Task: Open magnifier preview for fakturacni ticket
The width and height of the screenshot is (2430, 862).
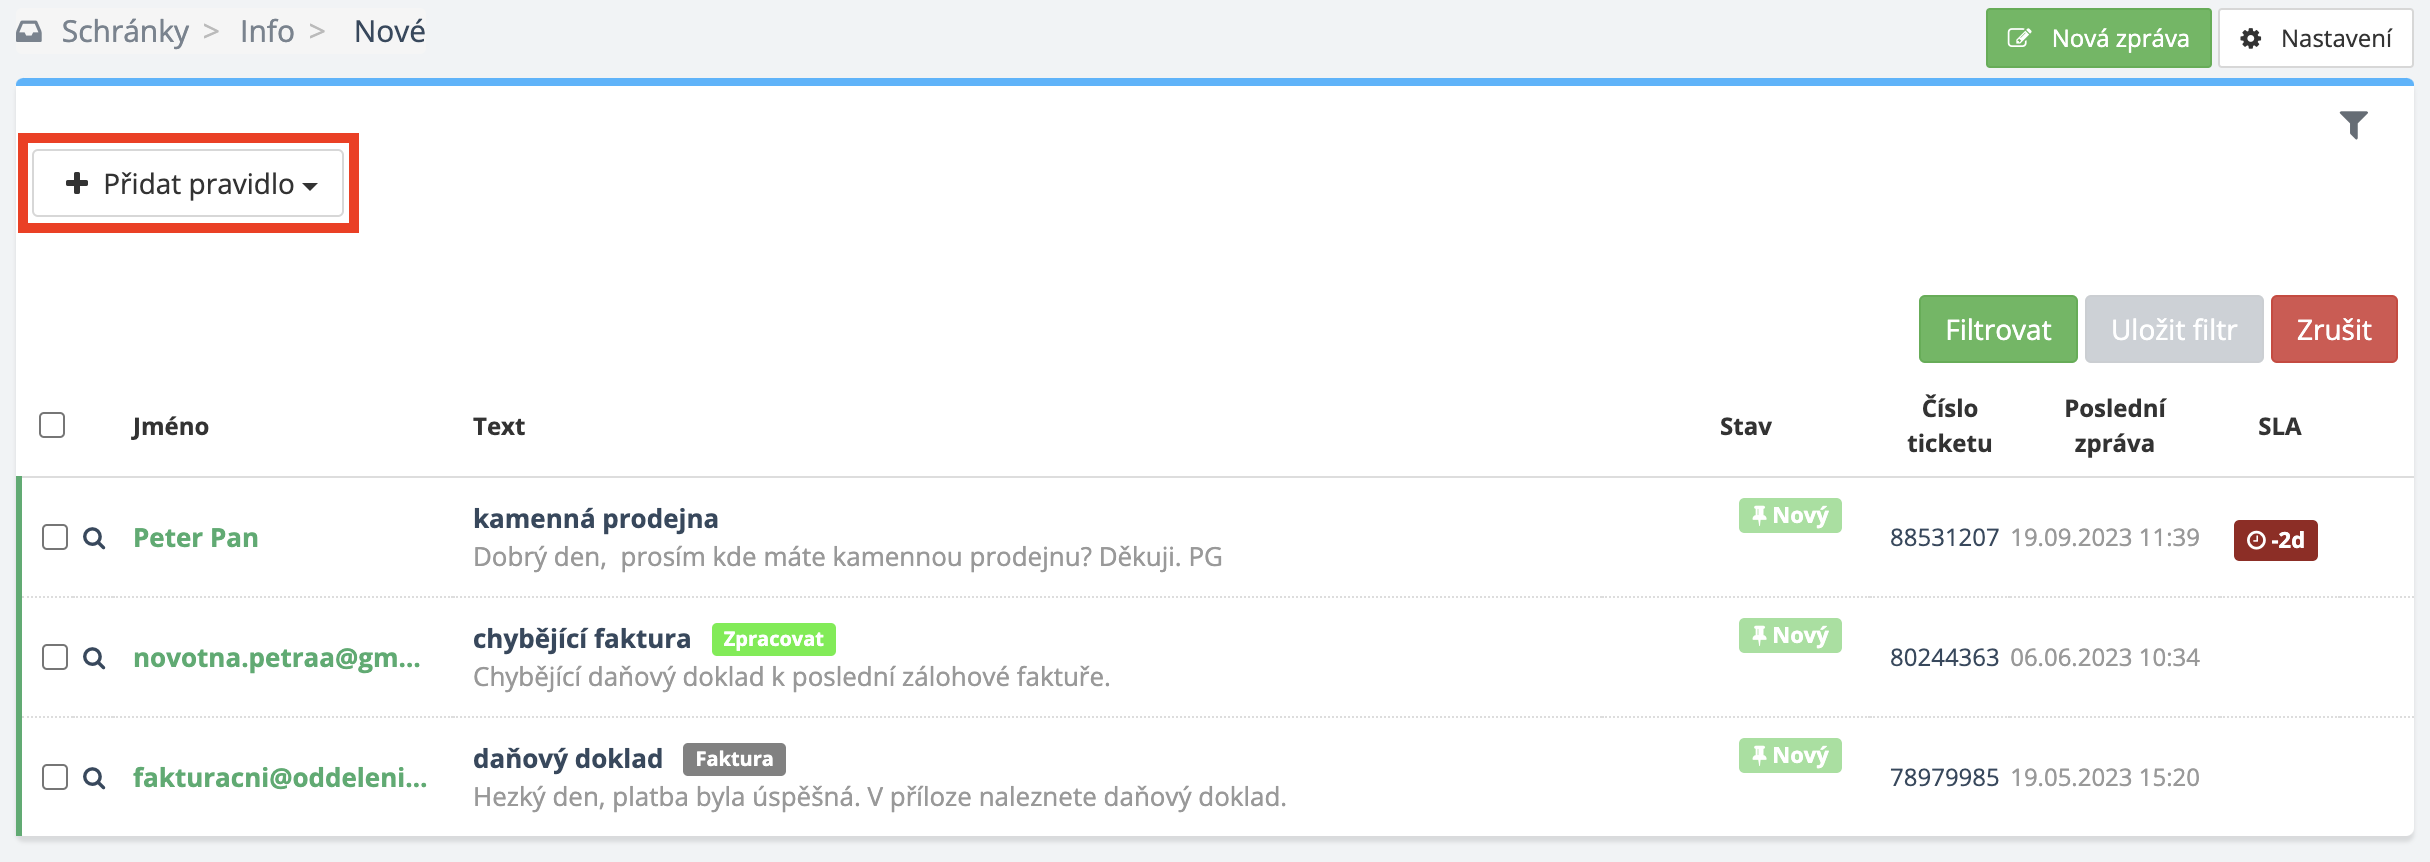Action: (x=94, y=778)
